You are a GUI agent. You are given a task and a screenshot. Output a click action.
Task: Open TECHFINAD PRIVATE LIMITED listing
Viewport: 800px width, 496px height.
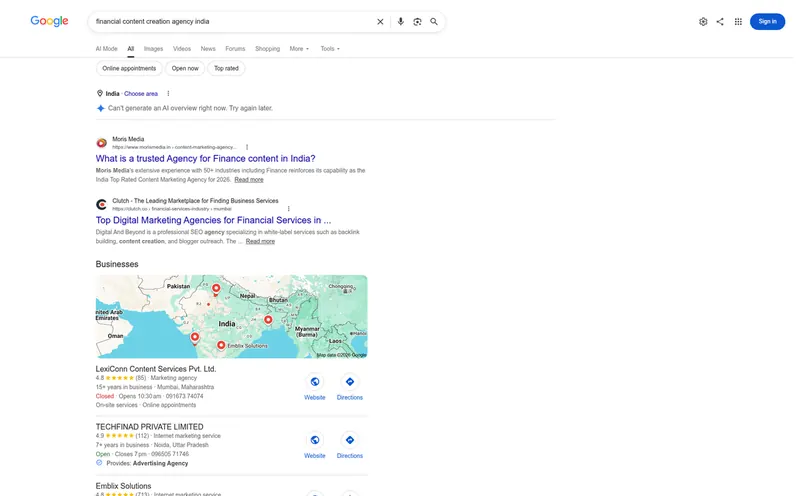149,427
